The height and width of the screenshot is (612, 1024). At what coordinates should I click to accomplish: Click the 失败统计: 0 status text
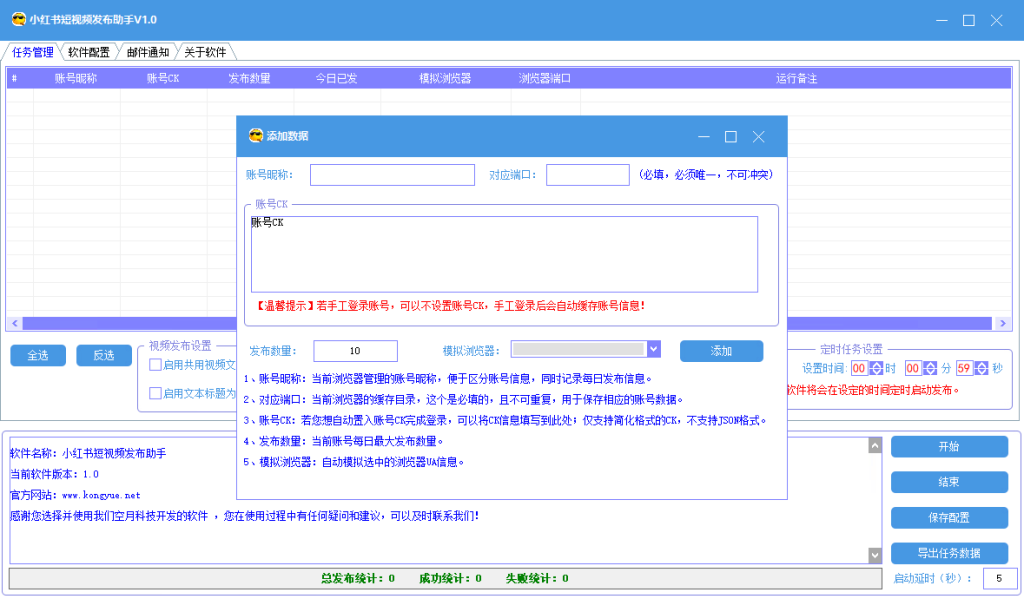(537, 578)
